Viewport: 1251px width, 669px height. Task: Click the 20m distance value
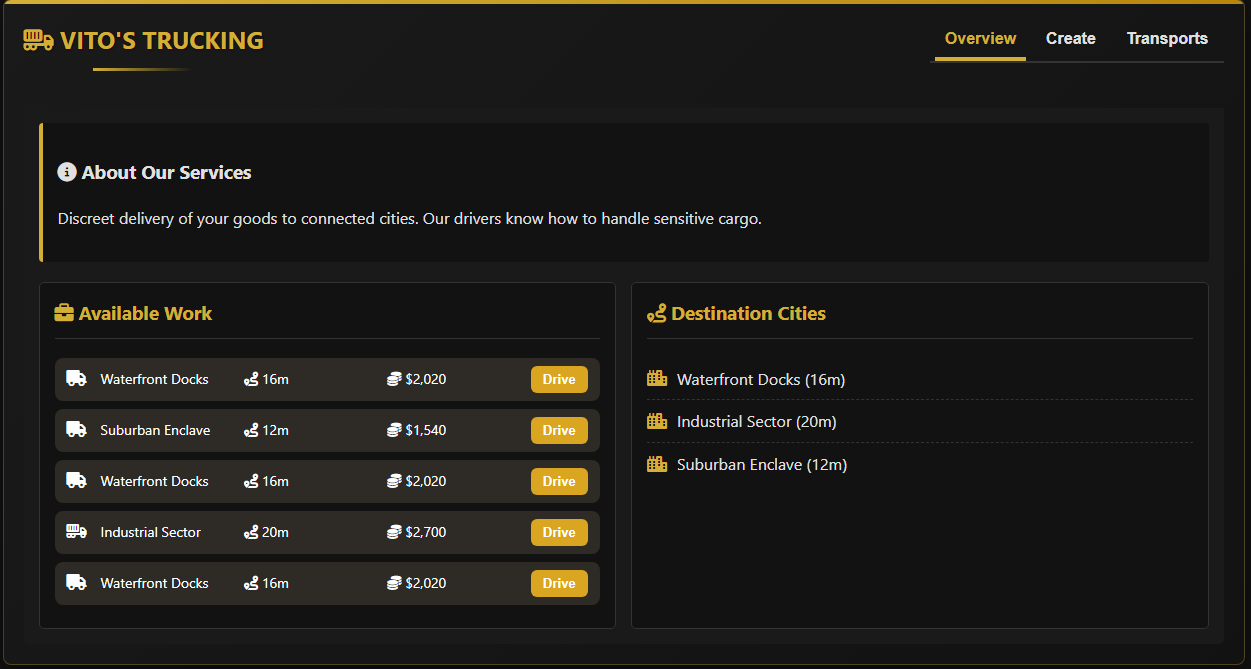[275, 532]
